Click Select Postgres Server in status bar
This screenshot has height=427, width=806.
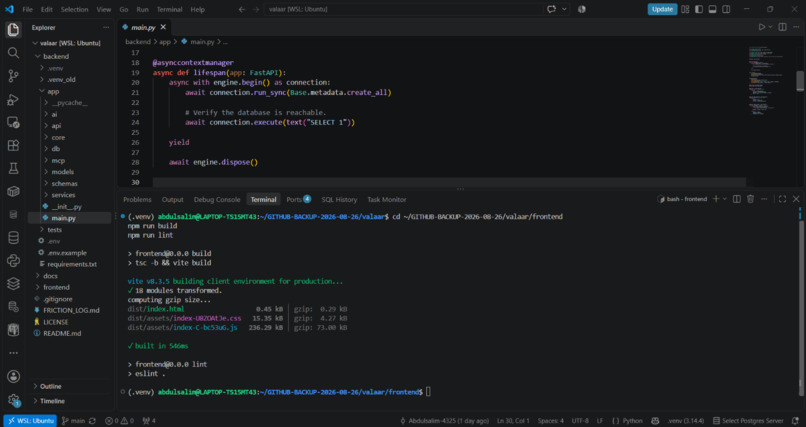[x=748, y=420]
